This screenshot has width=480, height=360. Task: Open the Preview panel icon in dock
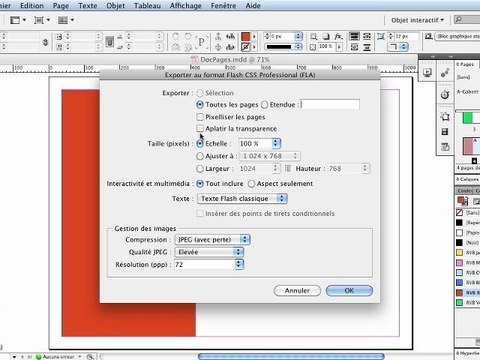(427, 73)
